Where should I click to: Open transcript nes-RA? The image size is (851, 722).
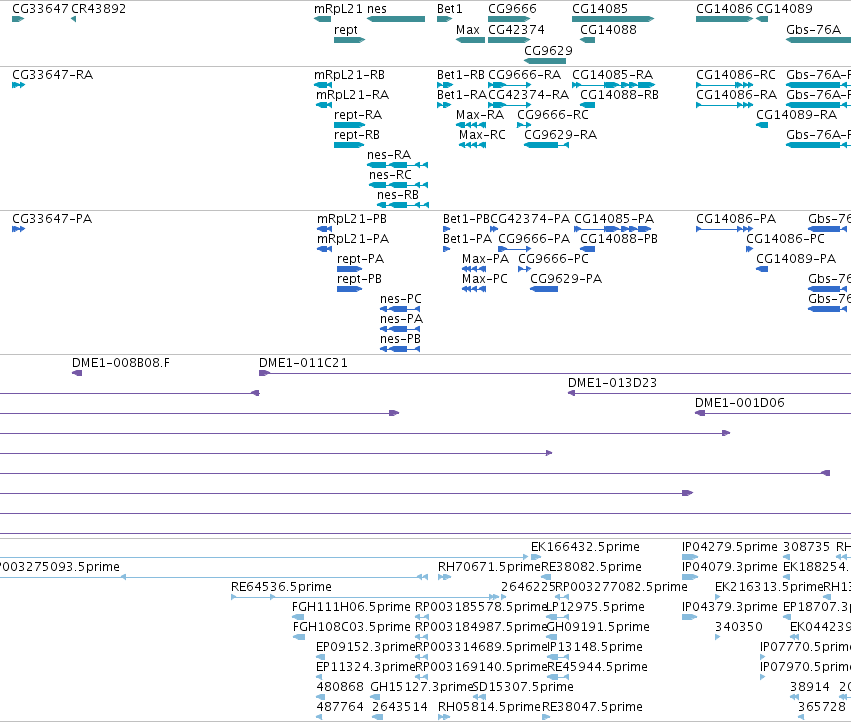tap(389, 155)
